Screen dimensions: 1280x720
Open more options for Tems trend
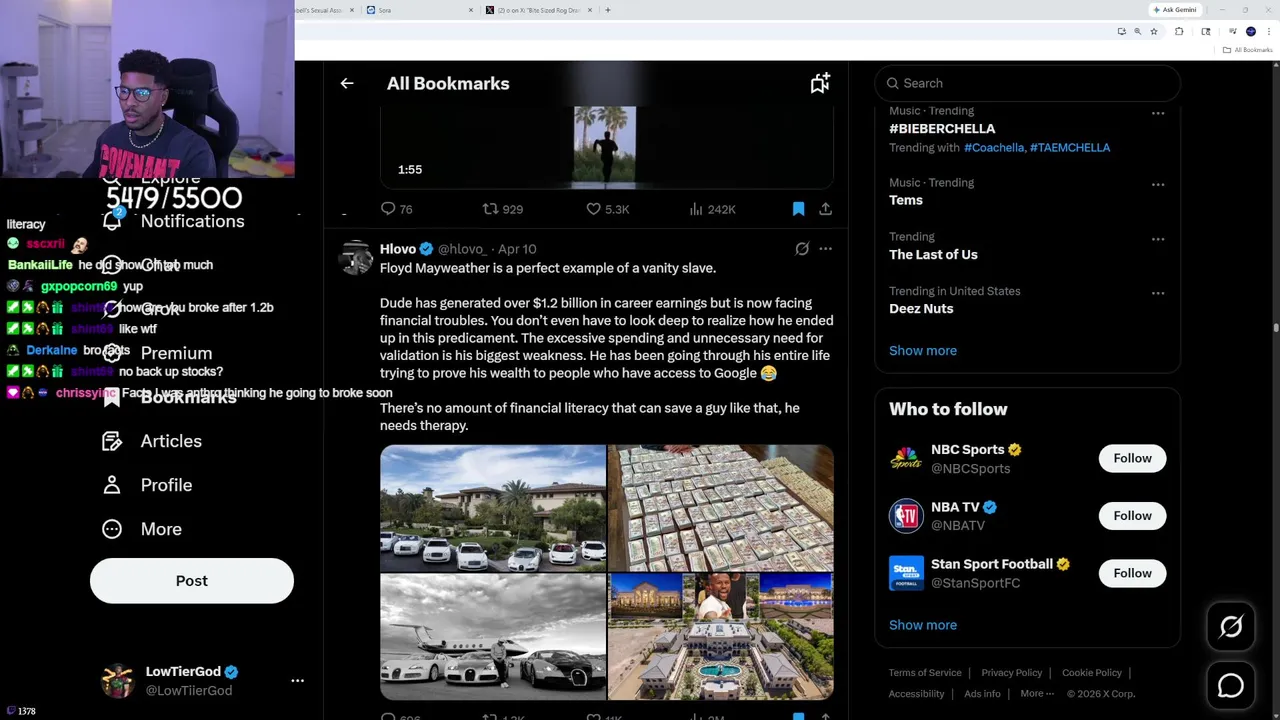[x=1158, y=185]
